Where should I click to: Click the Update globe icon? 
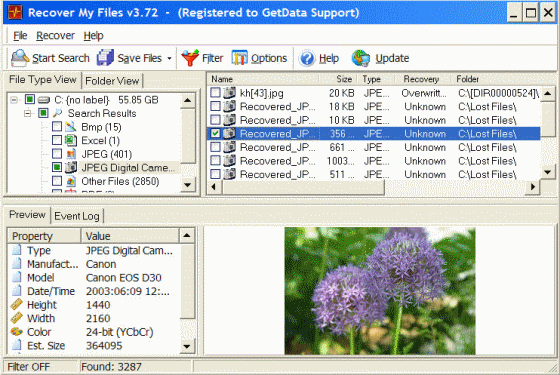(361, 58)
